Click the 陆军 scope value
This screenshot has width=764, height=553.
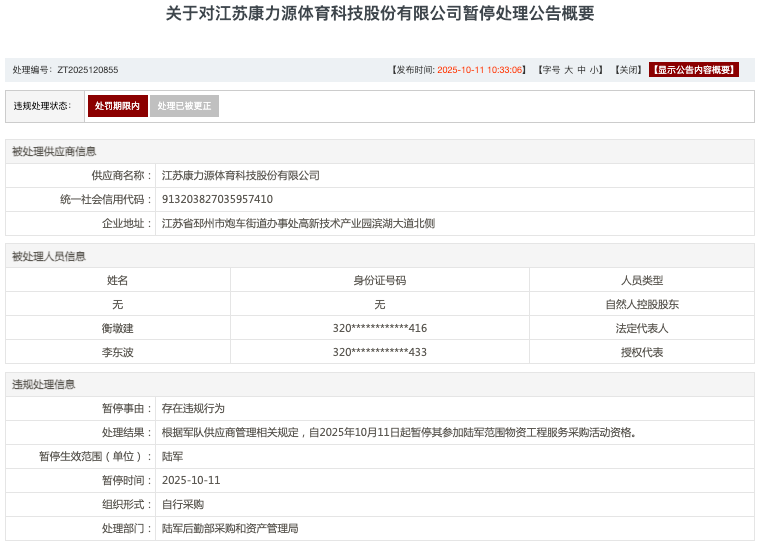point(172,457)
